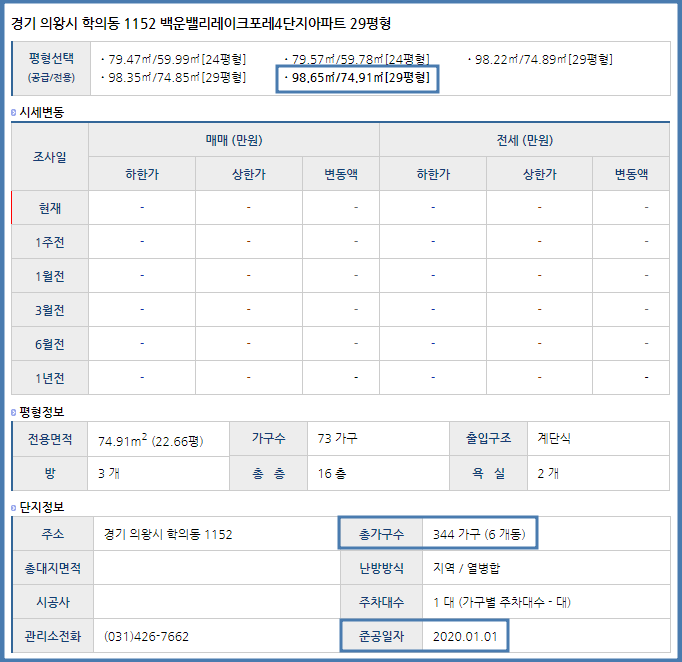Click the 현재 row label
Viewport: 682px width, 662px height.
tap(50, 208)
